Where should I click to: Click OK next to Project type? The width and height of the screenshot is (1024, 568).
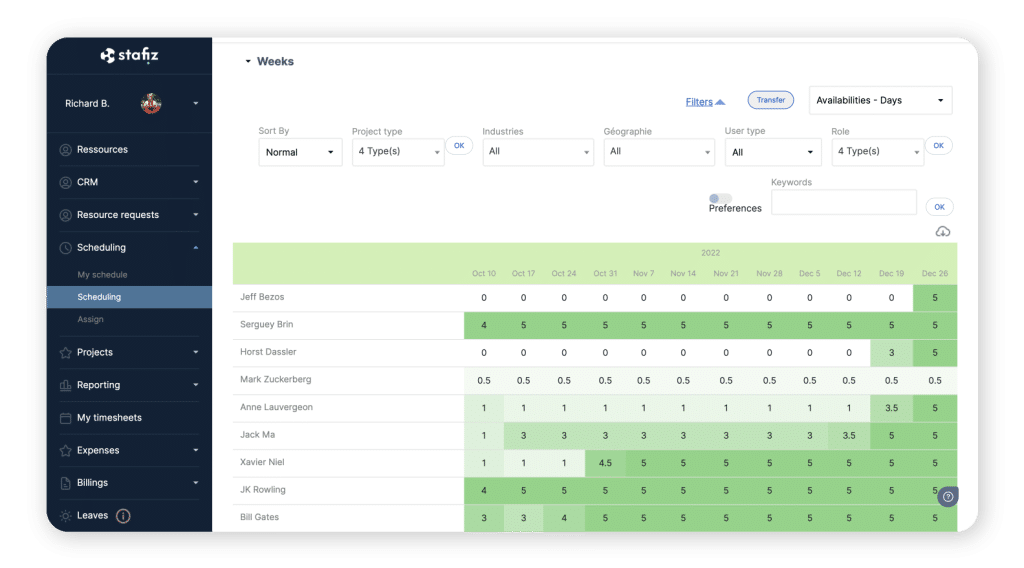click(x=459, y=146)
